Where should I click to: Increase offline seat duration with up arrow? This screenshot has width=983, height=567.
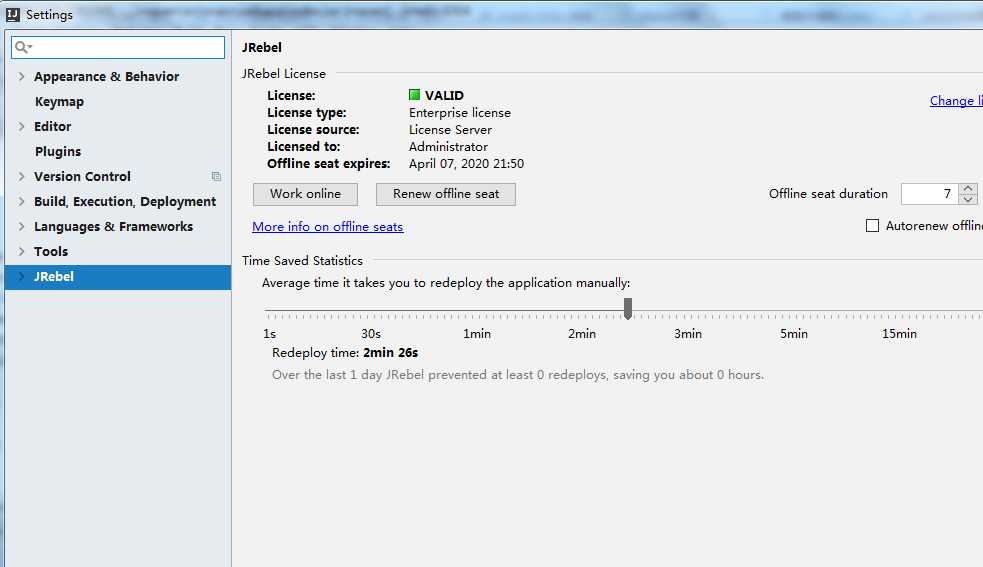(x=968, y=189)
